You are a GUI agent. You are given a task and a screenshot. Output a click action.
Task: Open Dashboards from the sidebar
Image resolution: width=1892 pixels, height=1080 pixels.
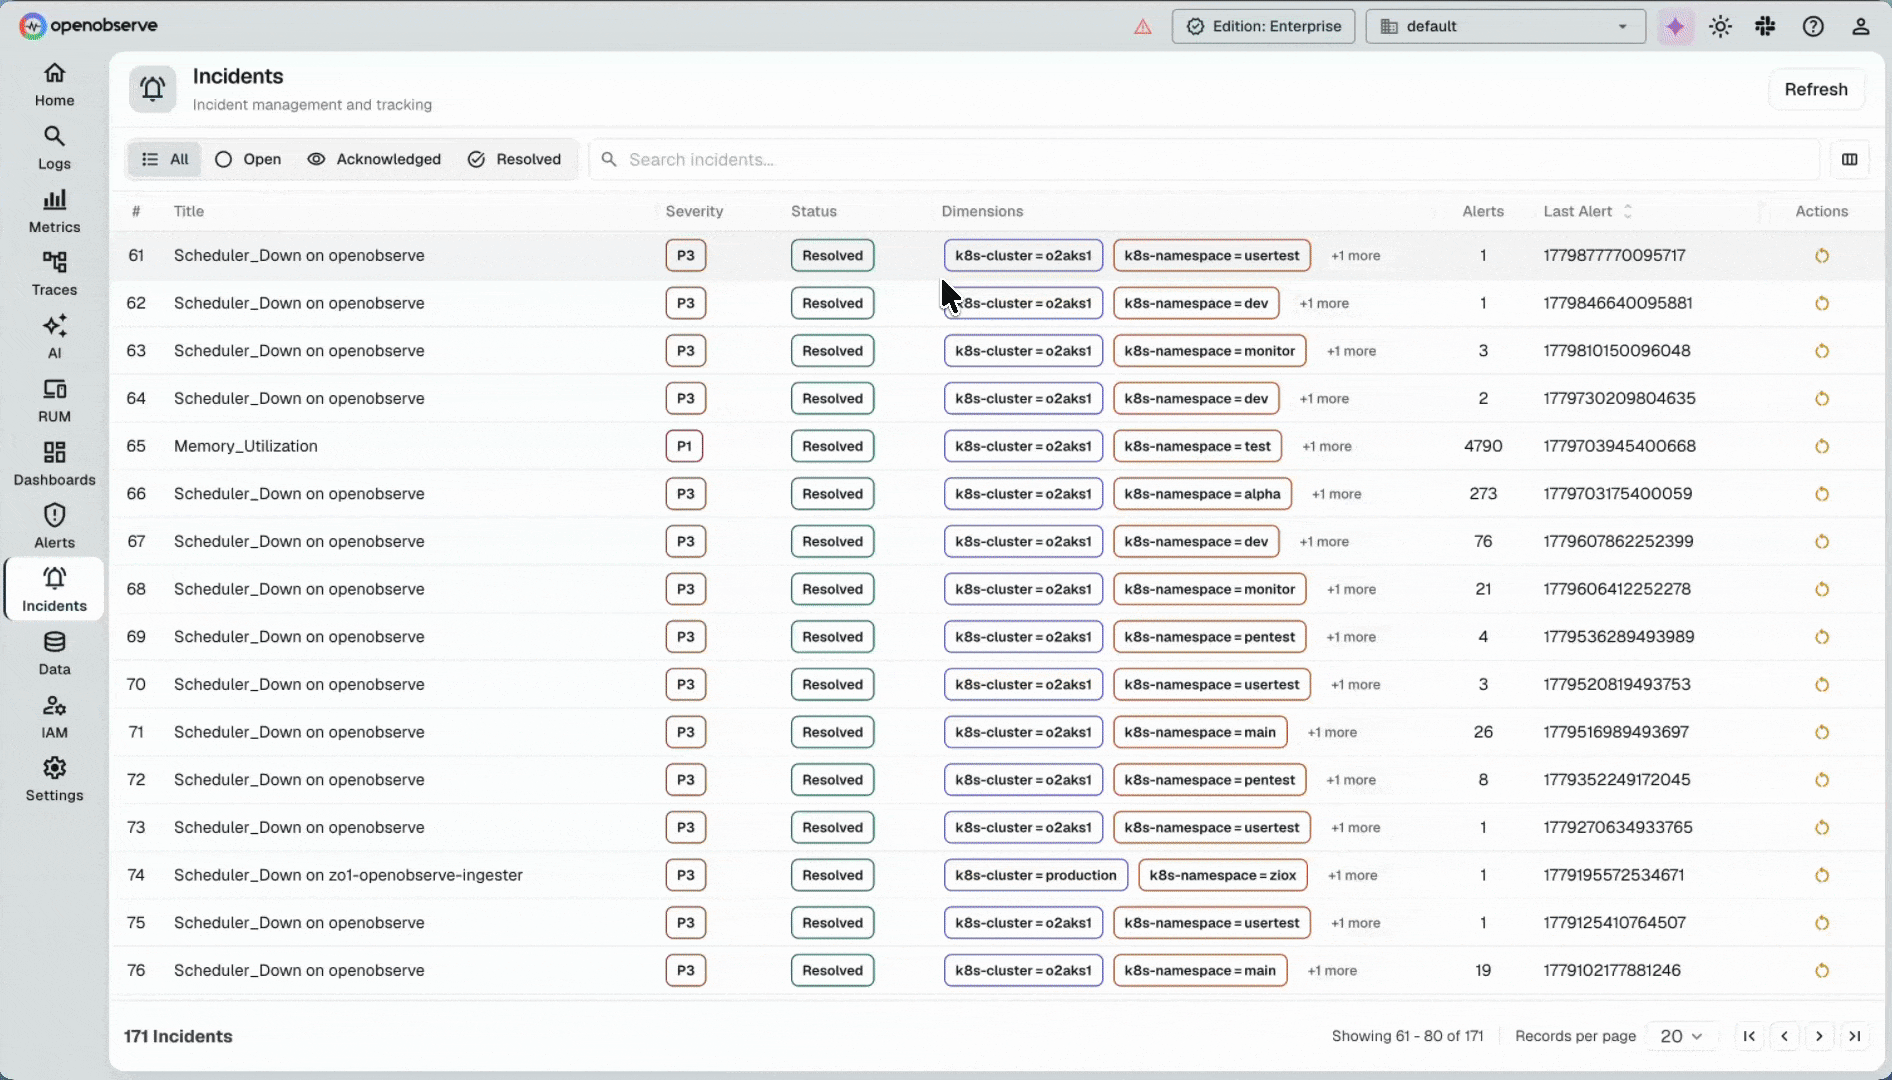click(x=54, y=464)
